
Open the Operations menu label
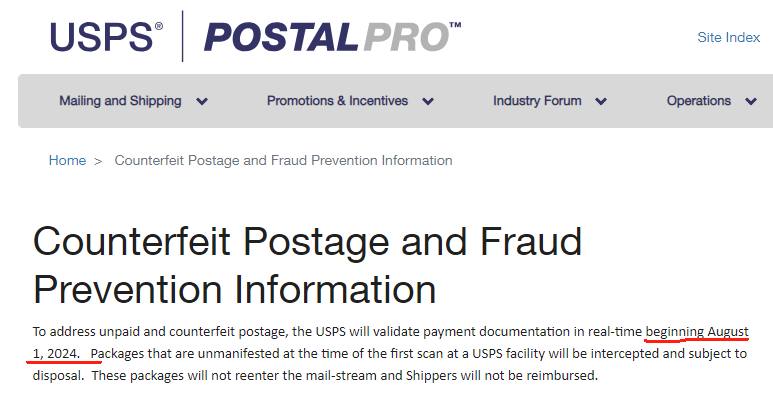click(x=699, y=101)
